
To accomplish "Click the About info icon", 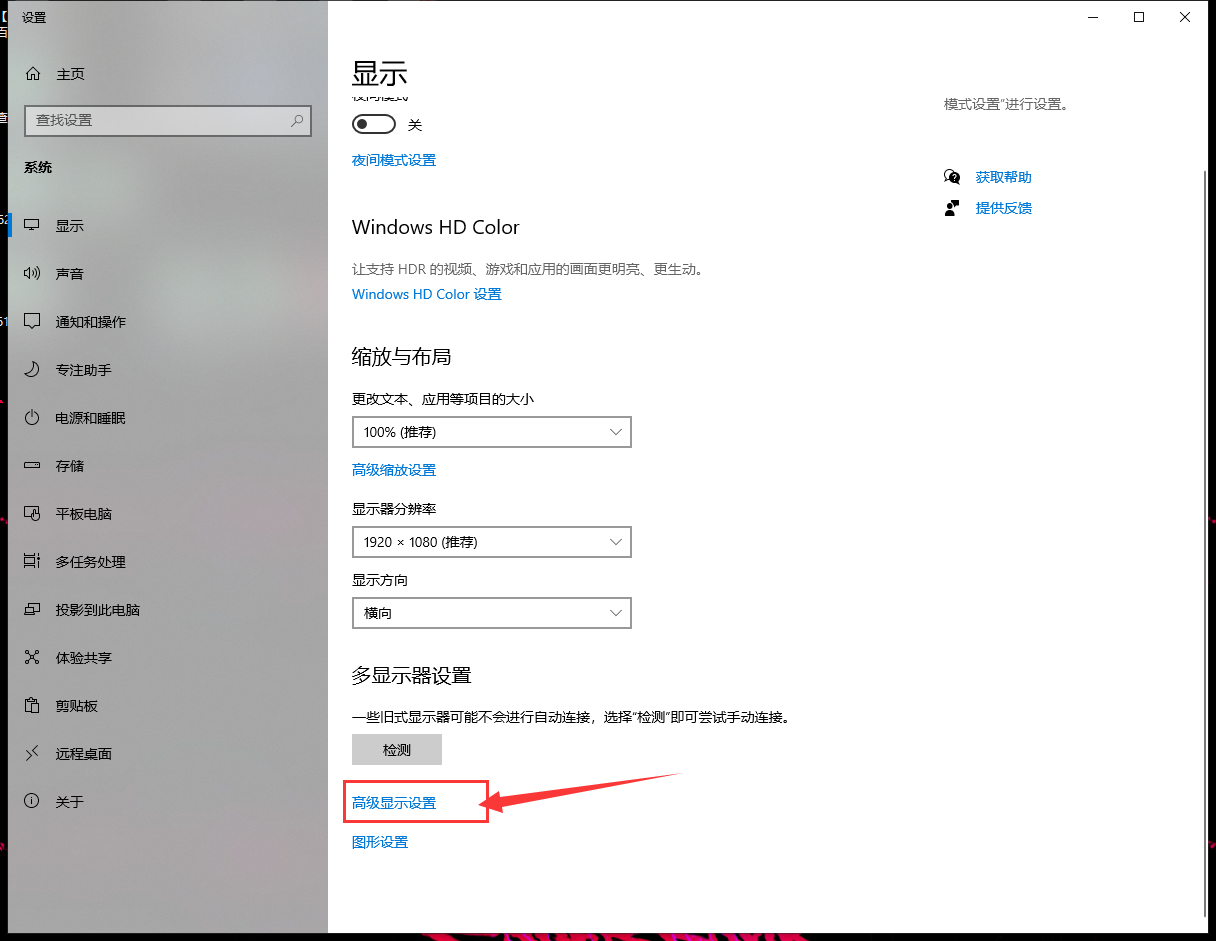I will (x=33, y=802).
